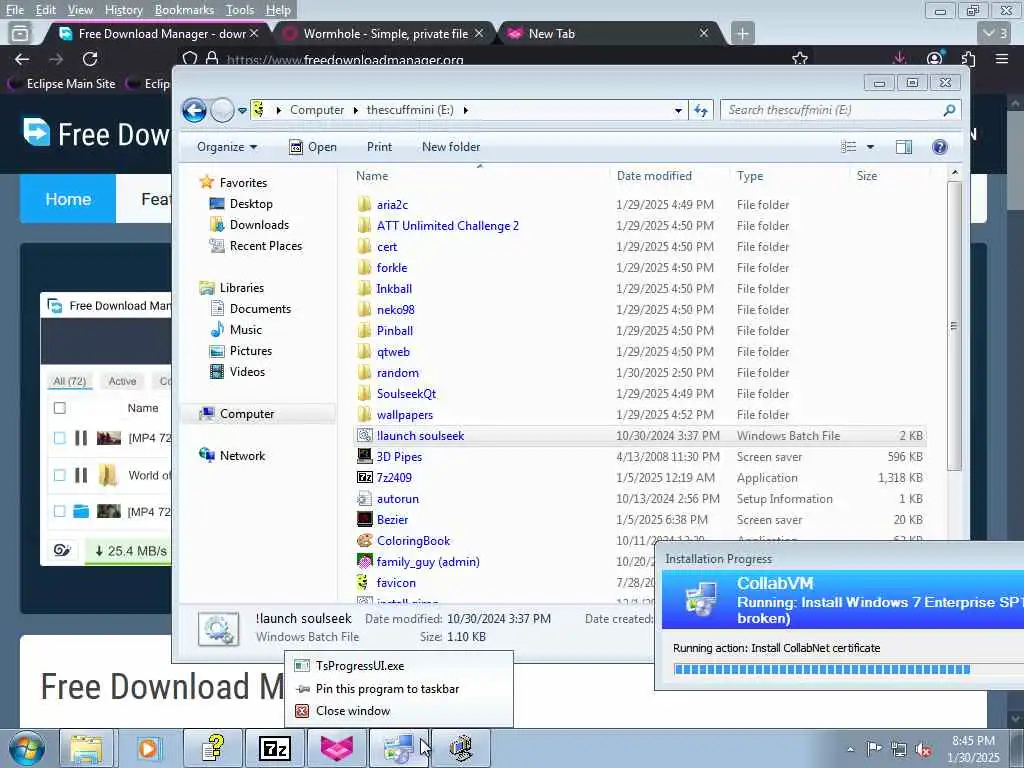Open the Eclipse Main Site bookmark

tap(63, 84)
